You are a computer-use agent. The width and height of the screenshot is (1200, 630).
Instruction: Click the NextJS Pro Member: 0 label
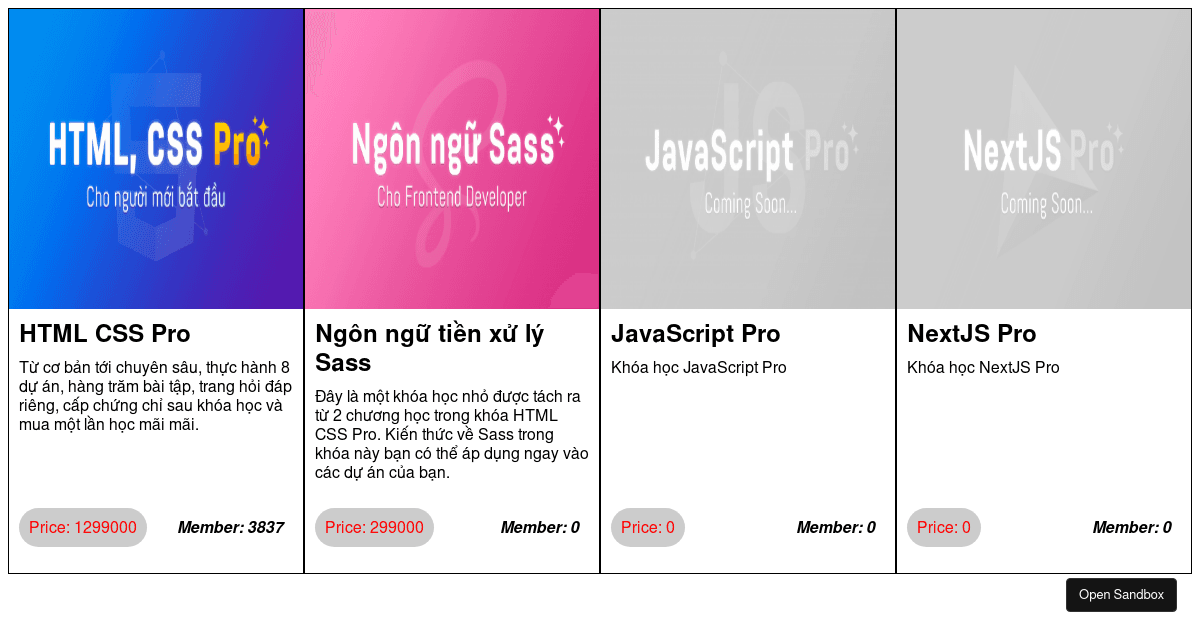coord(1132,527)
